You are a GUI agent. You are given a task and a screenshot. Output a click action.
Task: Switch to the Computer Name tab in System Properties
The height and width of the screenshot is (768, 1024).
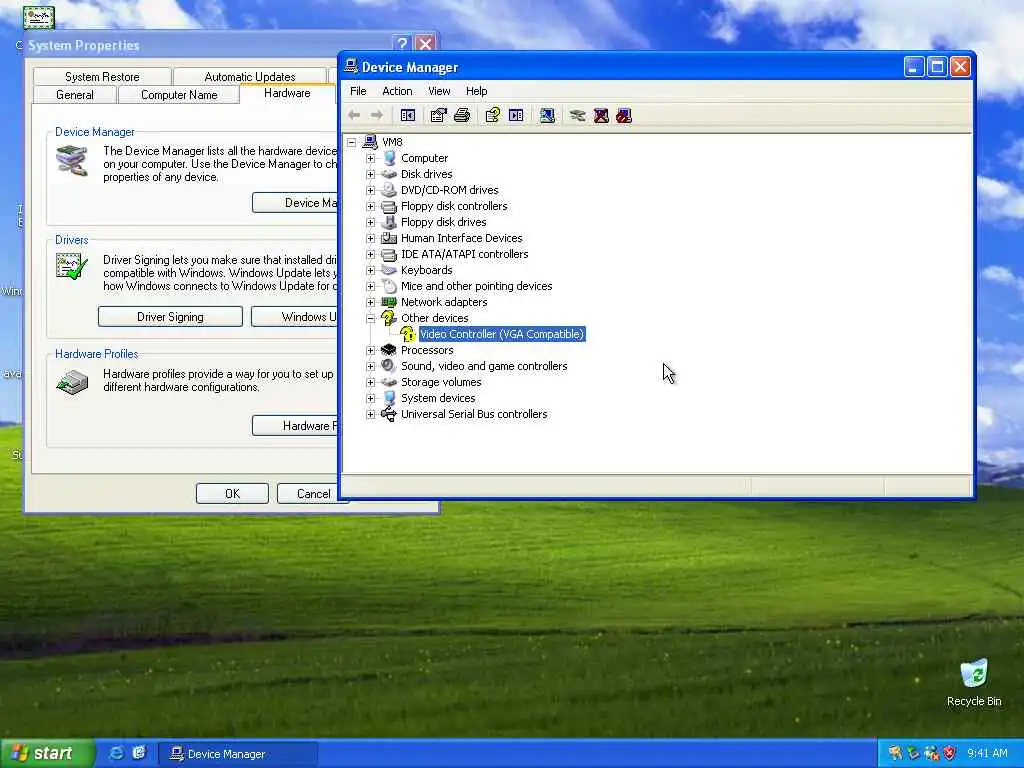tap(179, 95)
